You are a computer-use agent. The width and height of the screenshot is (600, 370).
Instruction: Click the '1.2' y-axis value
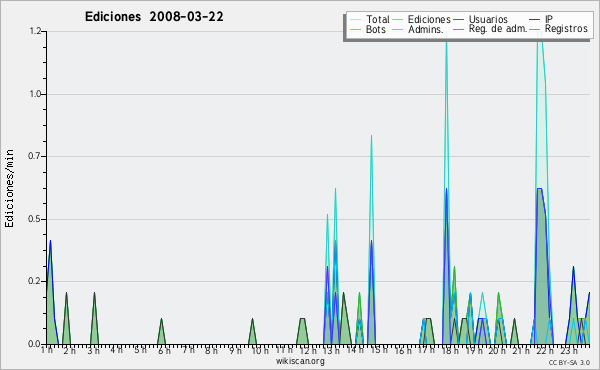(x=35, y=31)
